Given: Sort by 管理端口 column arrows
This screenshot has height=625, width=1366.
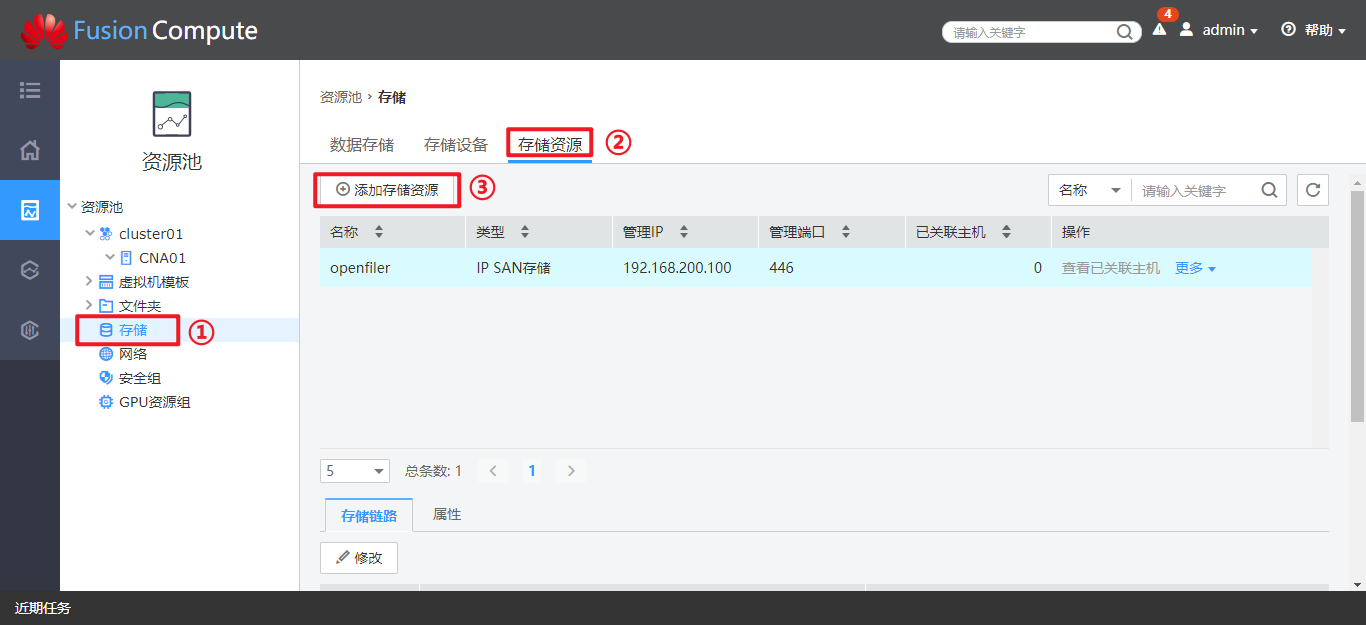Looking at the screenshot, I should [x=846, y=232].
